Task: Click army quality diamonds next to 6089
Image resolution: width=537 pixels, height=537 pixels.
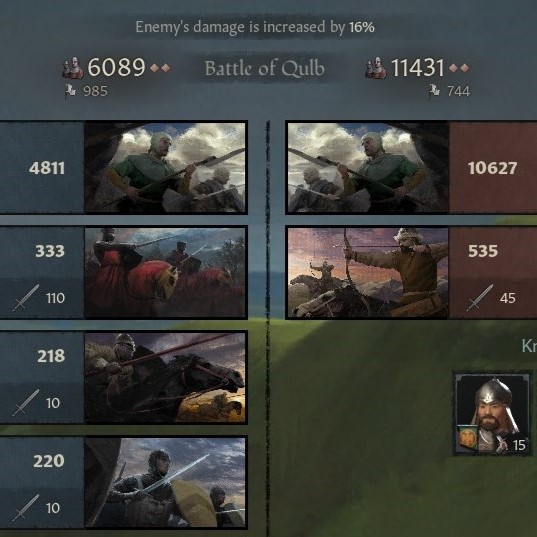Action: (x=161, y=68)
